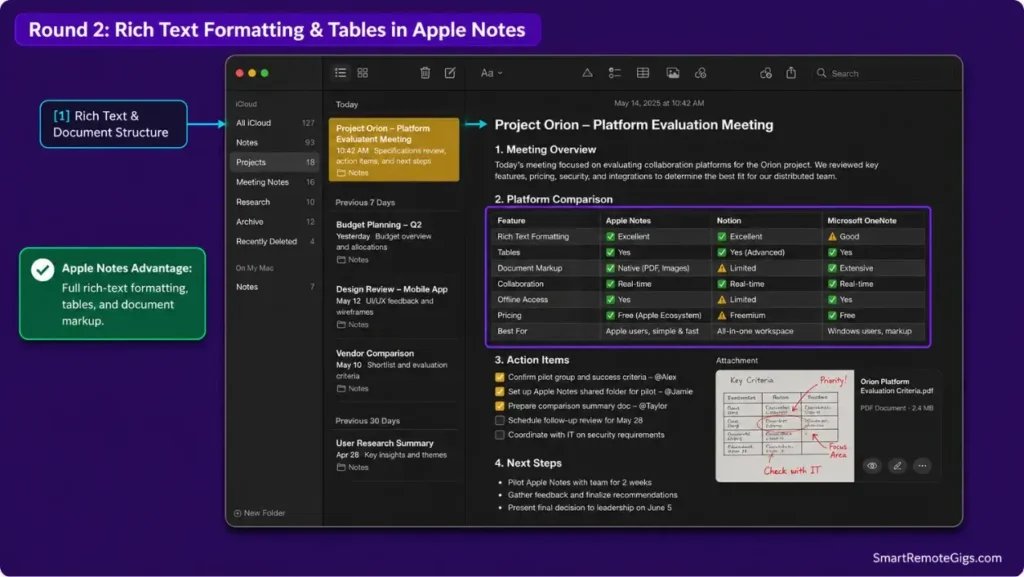Open Design Review – Mobile App note

(394, 305)
